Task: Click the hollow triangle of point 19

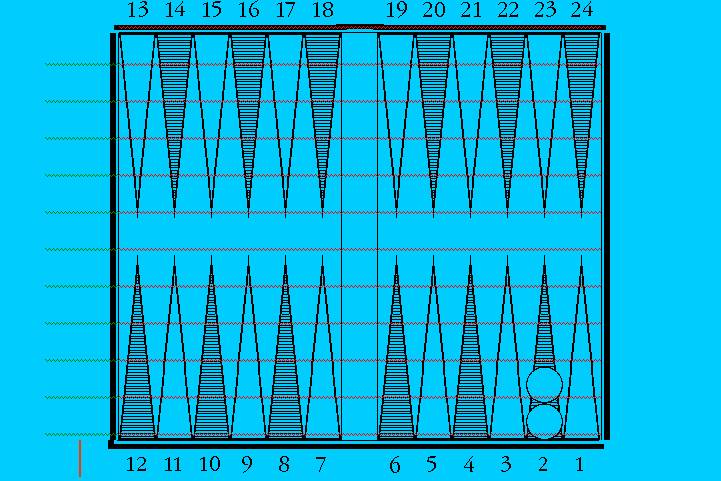Action: [396, 126]
